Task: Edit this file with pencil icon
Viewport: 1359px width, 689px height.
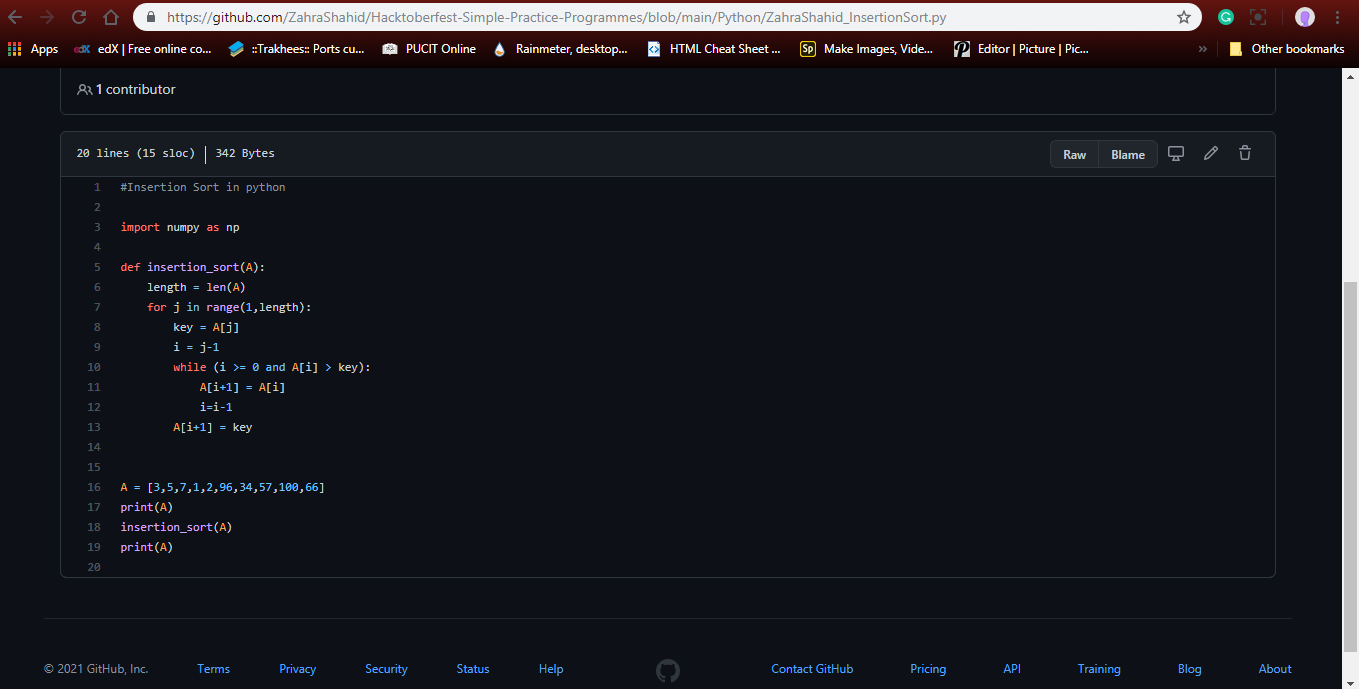Action: [1211, 153]
